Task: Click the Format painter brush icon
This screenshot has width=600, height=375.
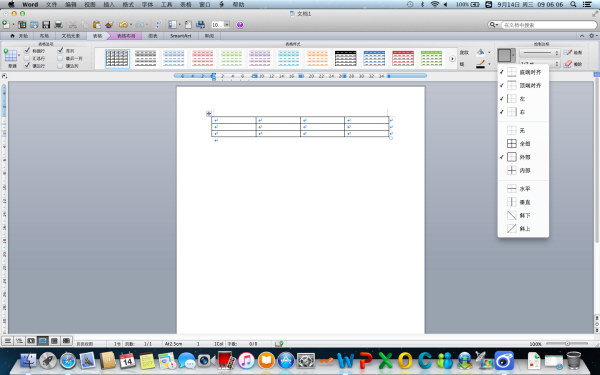Action: [x=109, y=25]
